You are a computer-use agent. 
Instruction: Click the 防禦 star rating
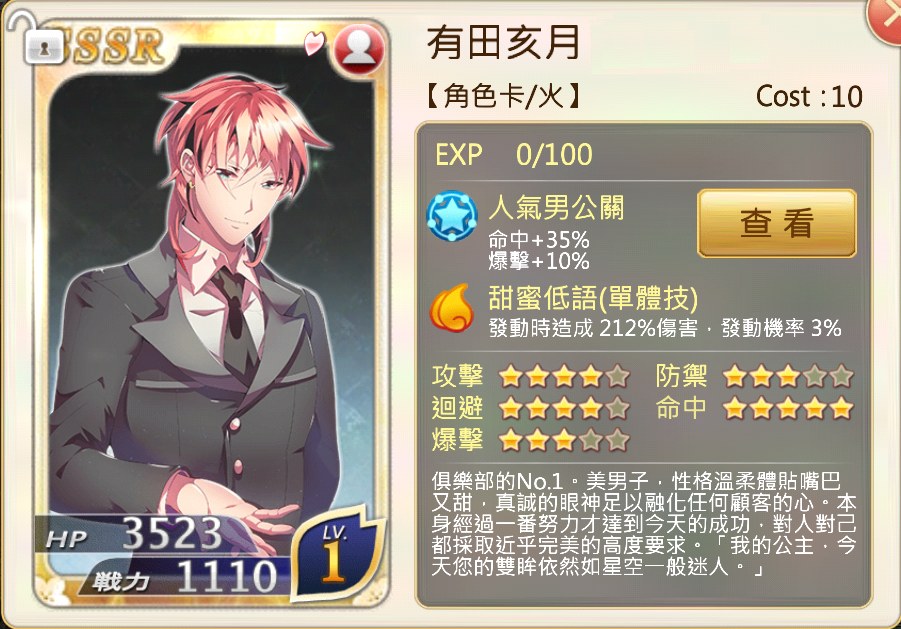click(x=788, y=377)
